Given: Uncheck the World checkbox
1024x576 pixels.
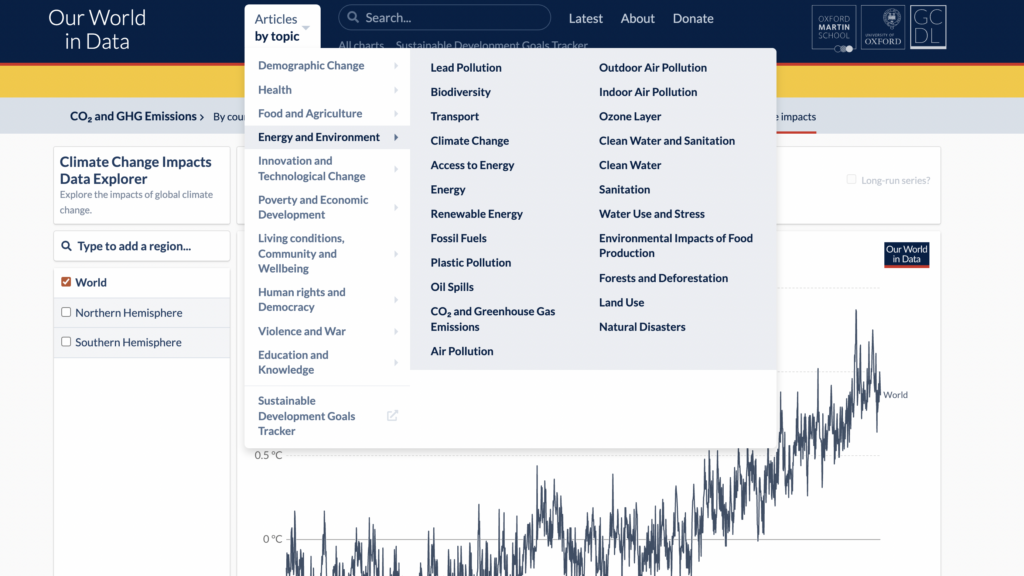Looking at the screenshot, I should (x=66, y=282).
